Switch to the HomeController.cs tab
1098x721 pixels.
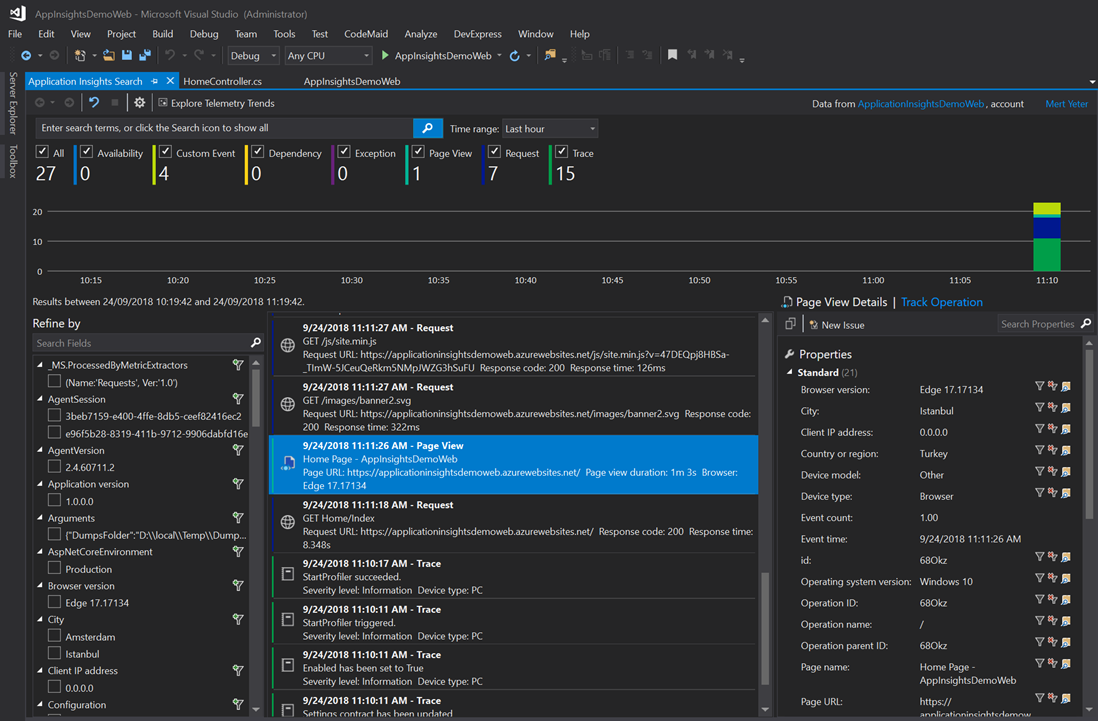coord(222,81)
